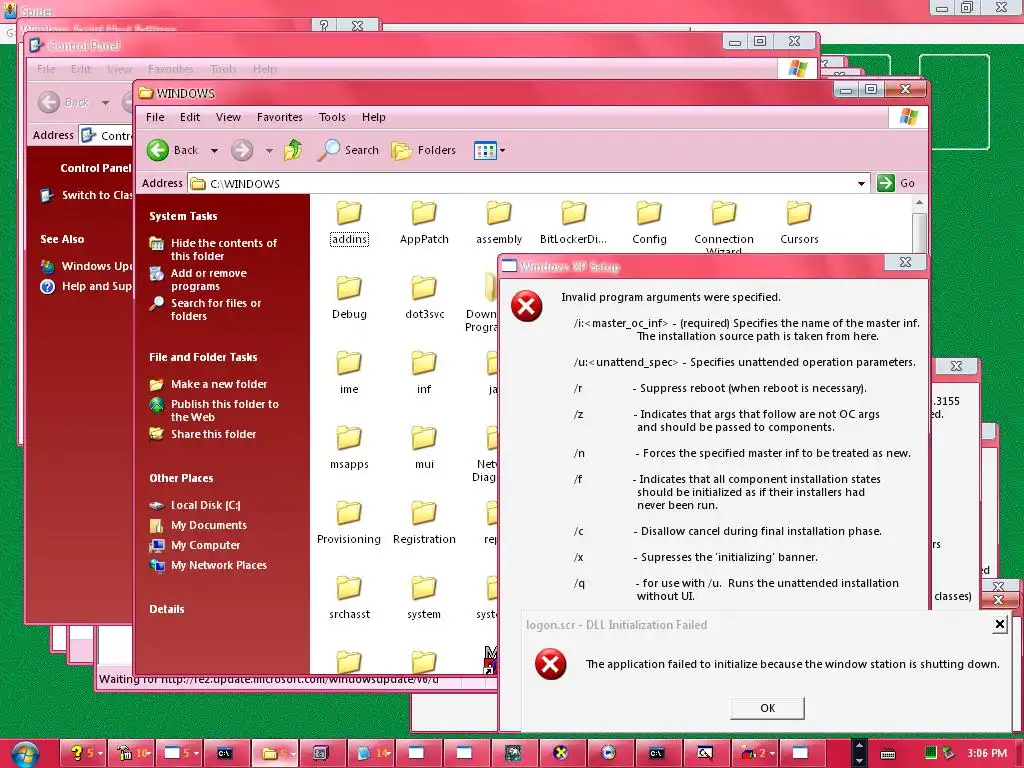Click the C:\WINDOWS address field
The image size is (1024, 768).
coord(529,184)
